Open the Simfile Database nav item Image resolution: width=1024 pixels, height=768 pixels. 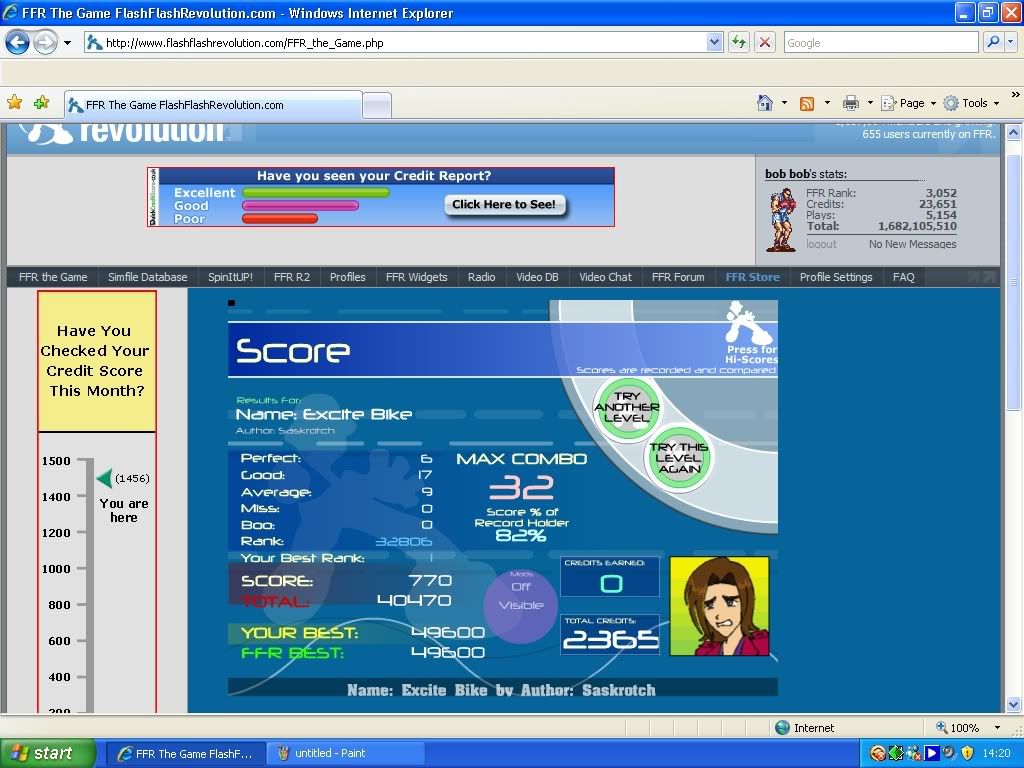(147, 277)
